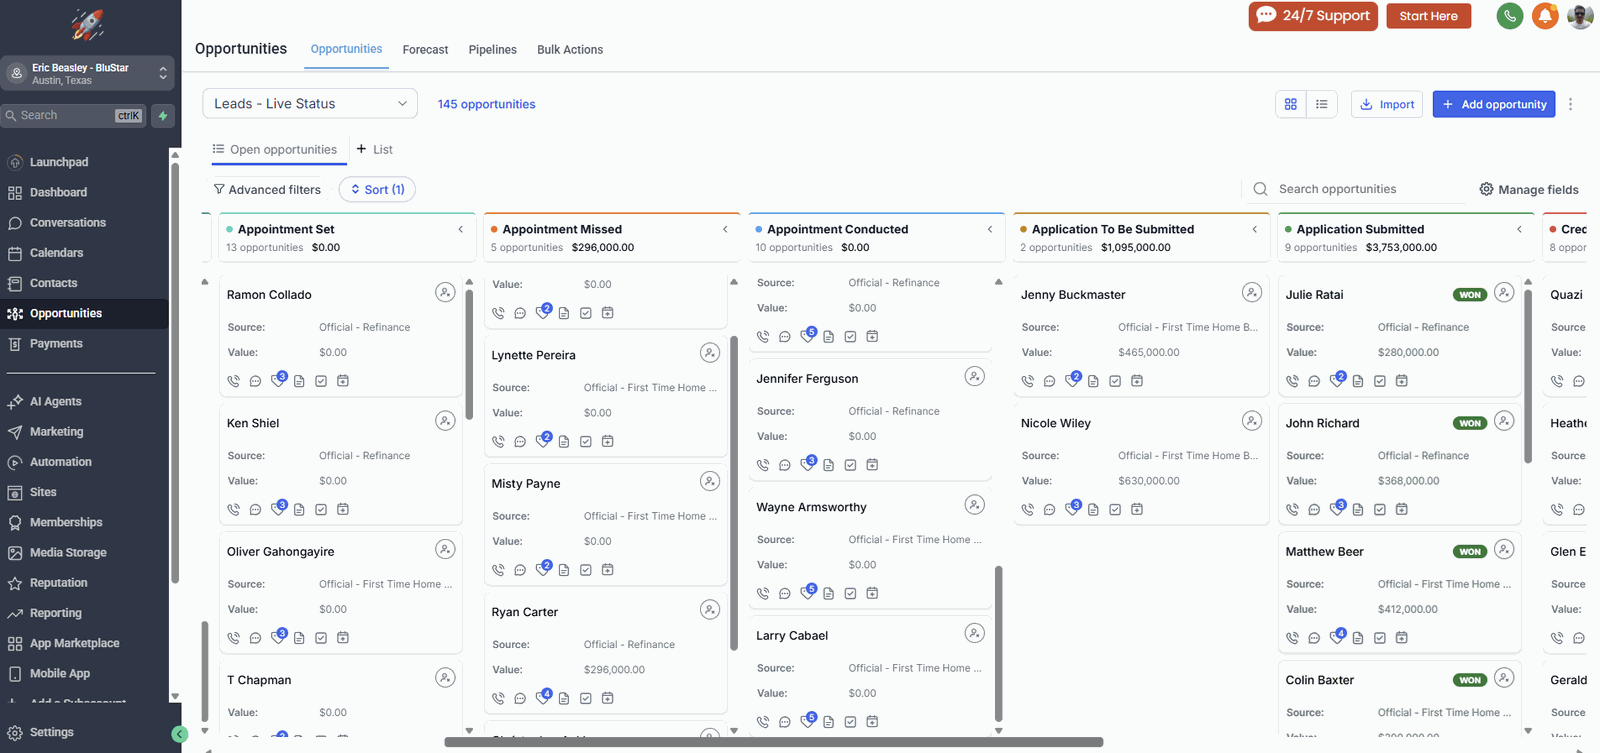Click calendar icon on Jenny Buckmaster card

(x=1137, y=381)
